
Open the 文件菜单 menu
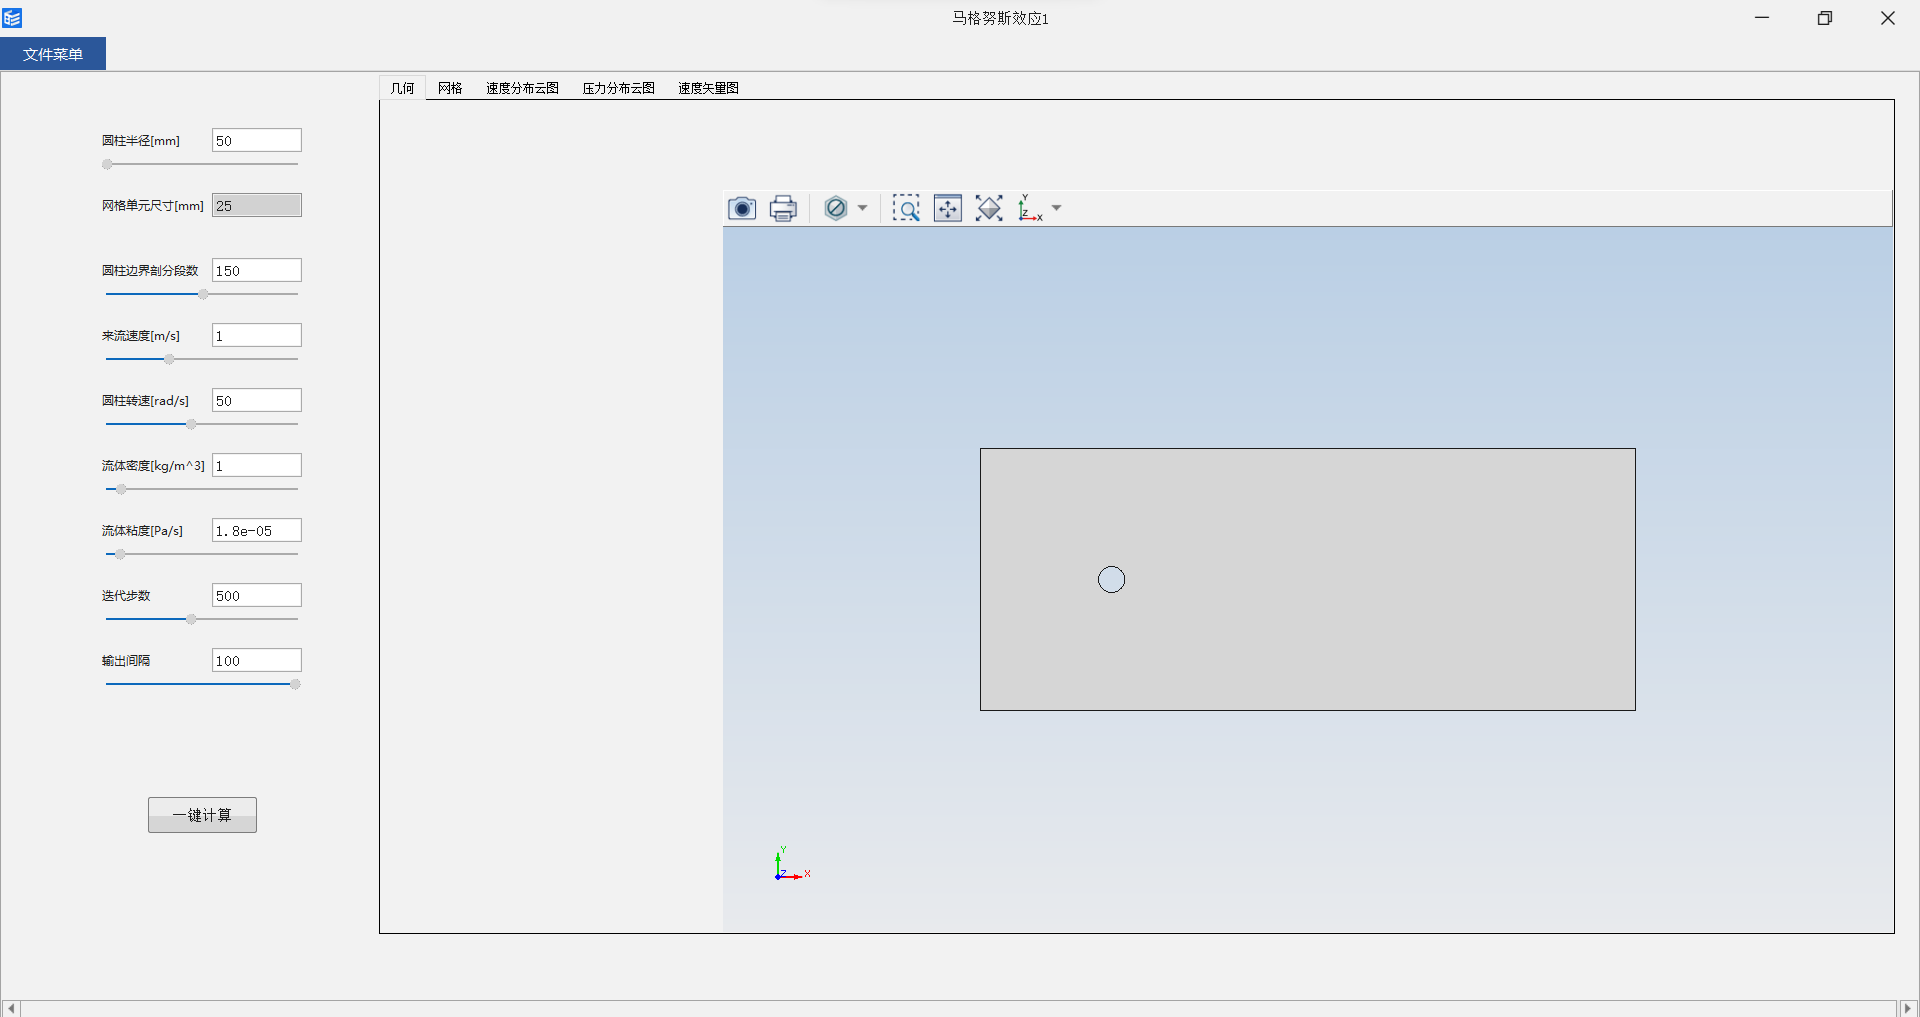click(x=53, y=54)
